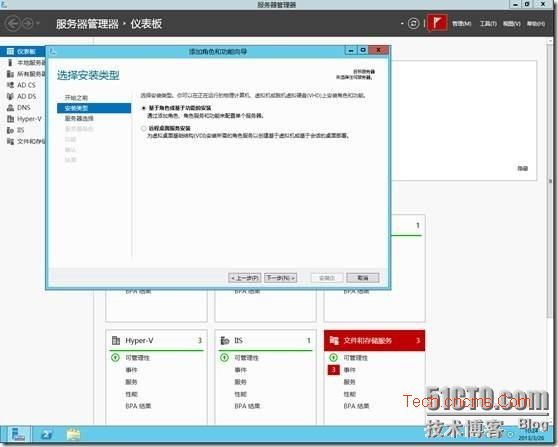Minimize the 添加角色和功能向导 wizard window
The image size is (558, 447).
(x=351, y=51)
